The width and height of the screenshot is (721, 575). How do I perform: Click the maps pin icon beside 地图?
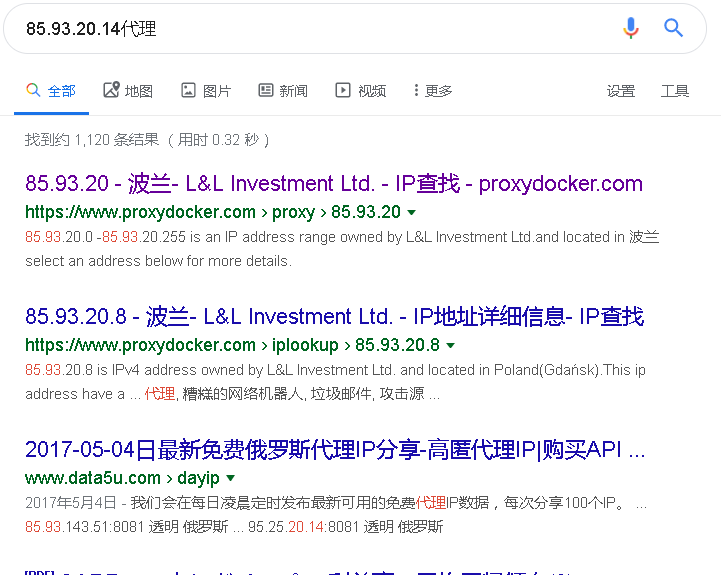[x=111, y=90]
